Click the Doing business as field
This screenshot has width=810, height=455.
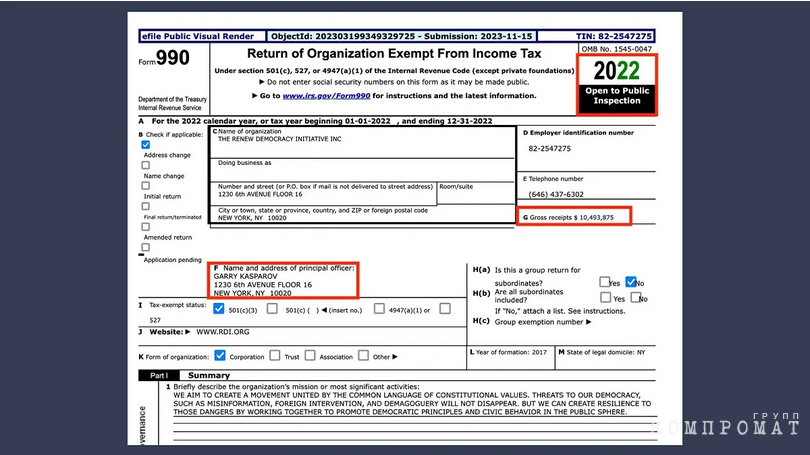(362, 170)
